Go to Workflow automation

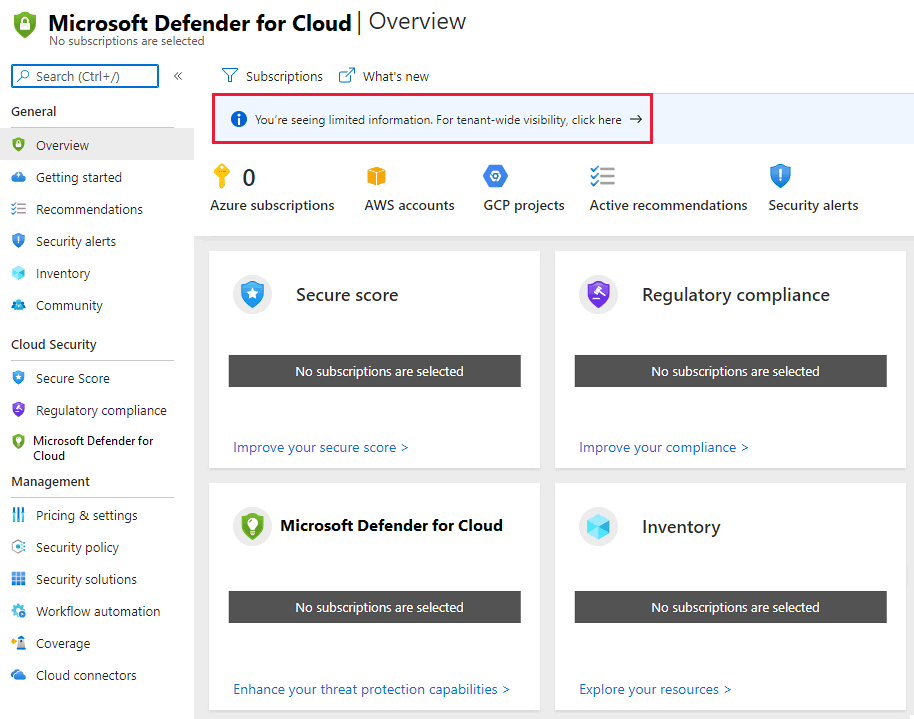tap(97, 611)
